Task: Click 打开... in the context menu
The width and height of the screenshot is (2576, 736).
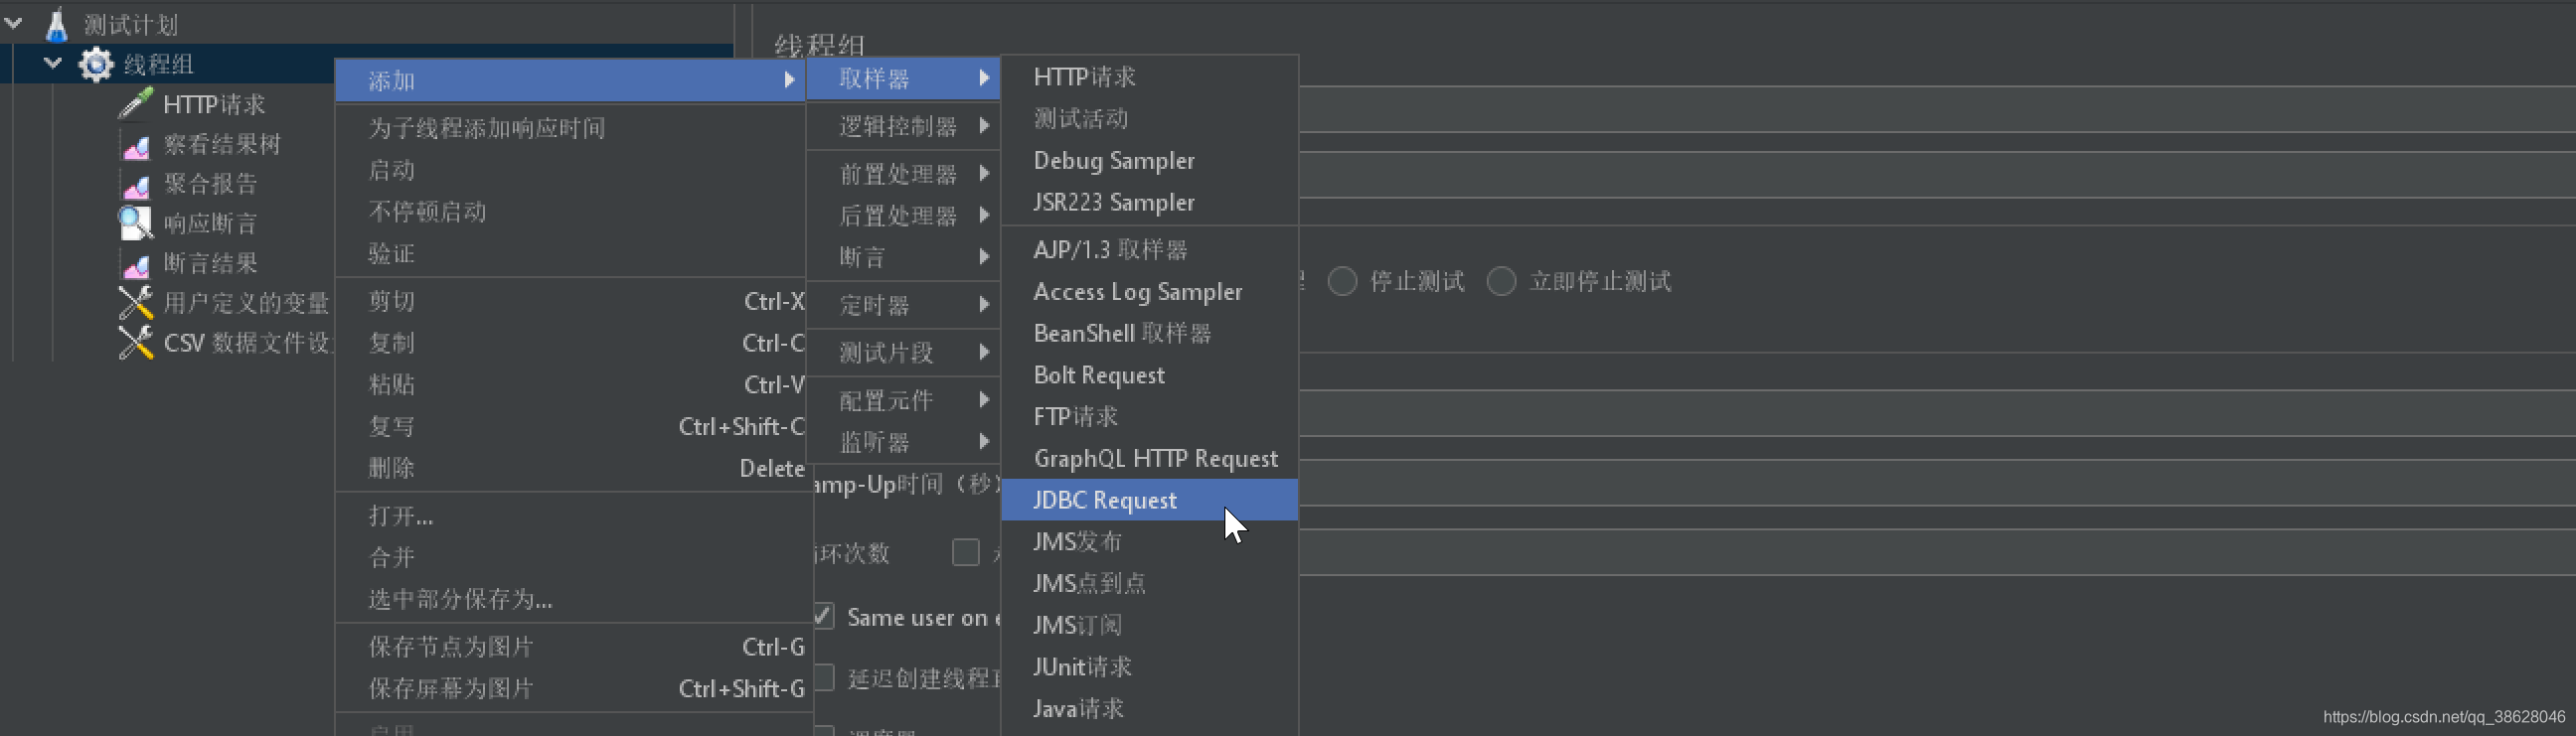Action: coord(571,516)
